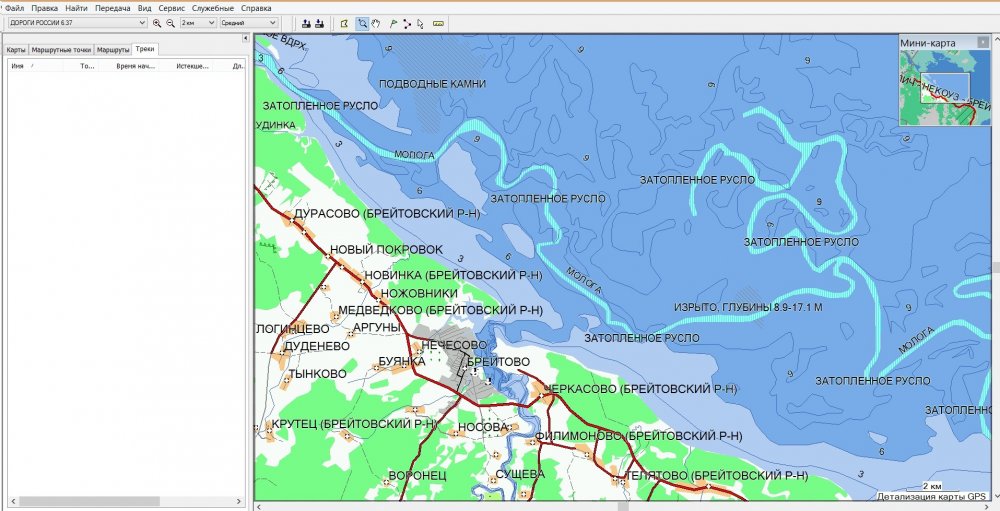
Task: Collapse the left panel with arrow button
Action: click(x=246, y=36)
